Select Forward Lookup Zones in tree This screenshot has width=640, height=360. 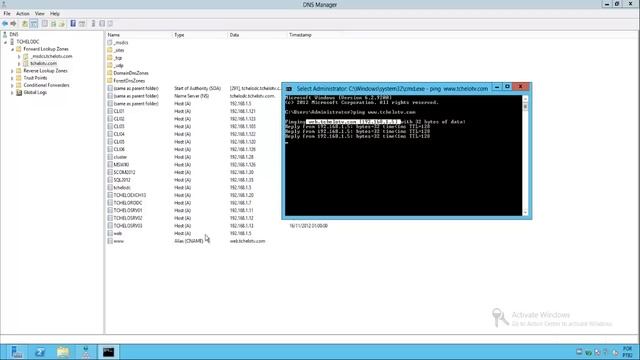pyautogui.click(x=46, y=49)
